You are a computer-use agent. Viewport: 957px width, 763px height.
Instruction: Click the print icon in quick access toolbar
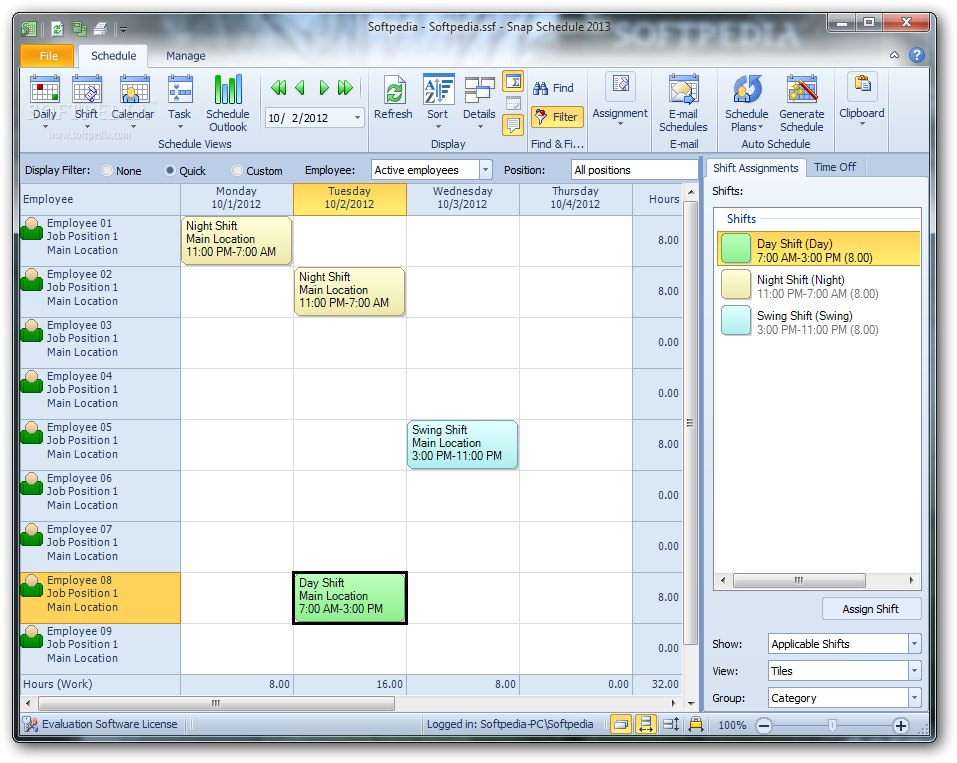[100, 29]
